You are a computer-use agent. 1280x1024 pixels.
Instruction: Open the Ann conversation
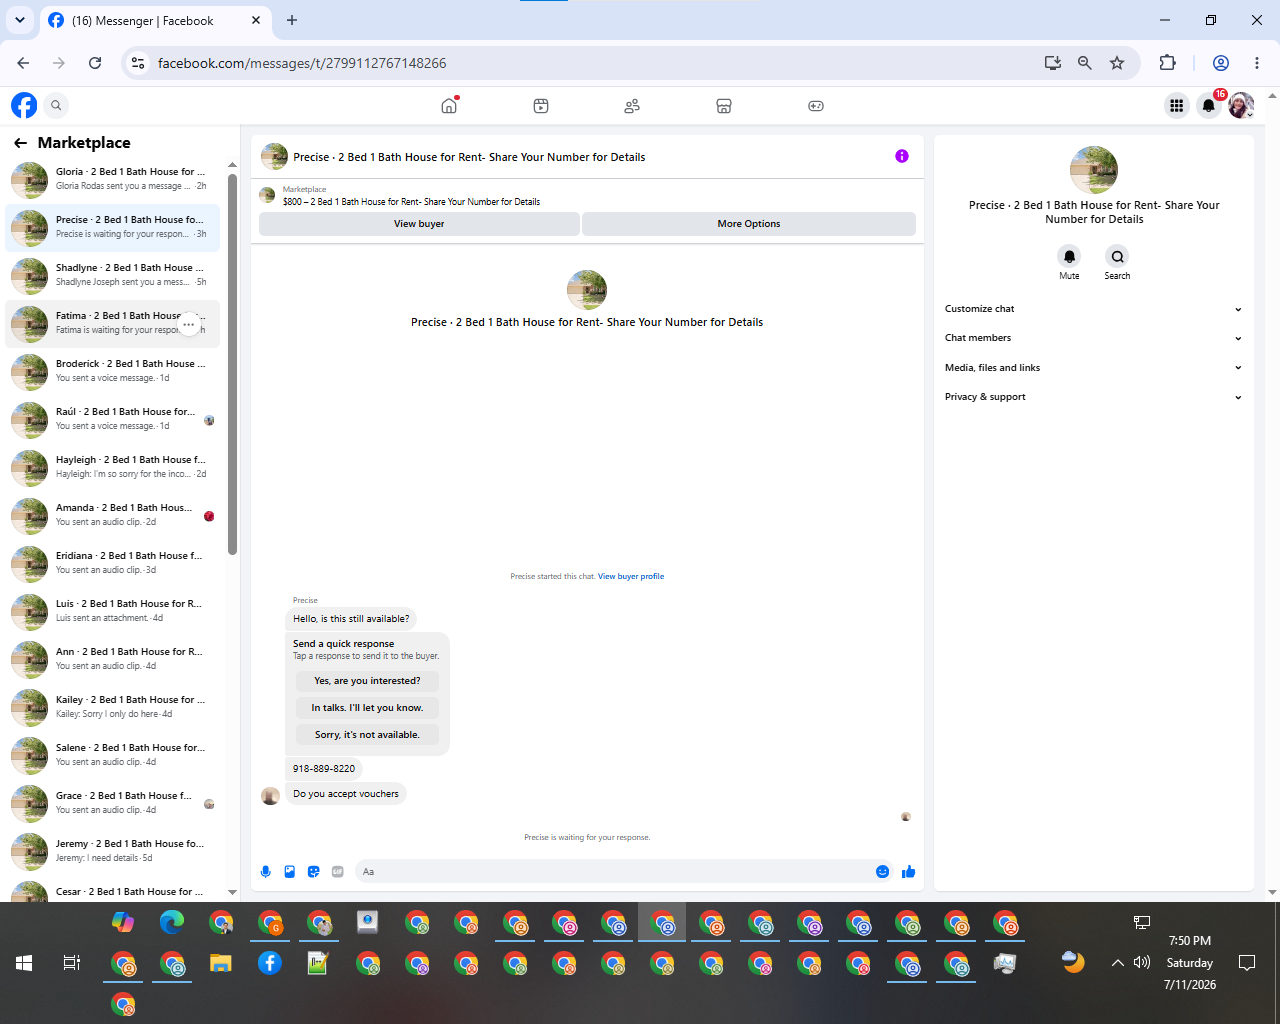(x=112, y=660)
